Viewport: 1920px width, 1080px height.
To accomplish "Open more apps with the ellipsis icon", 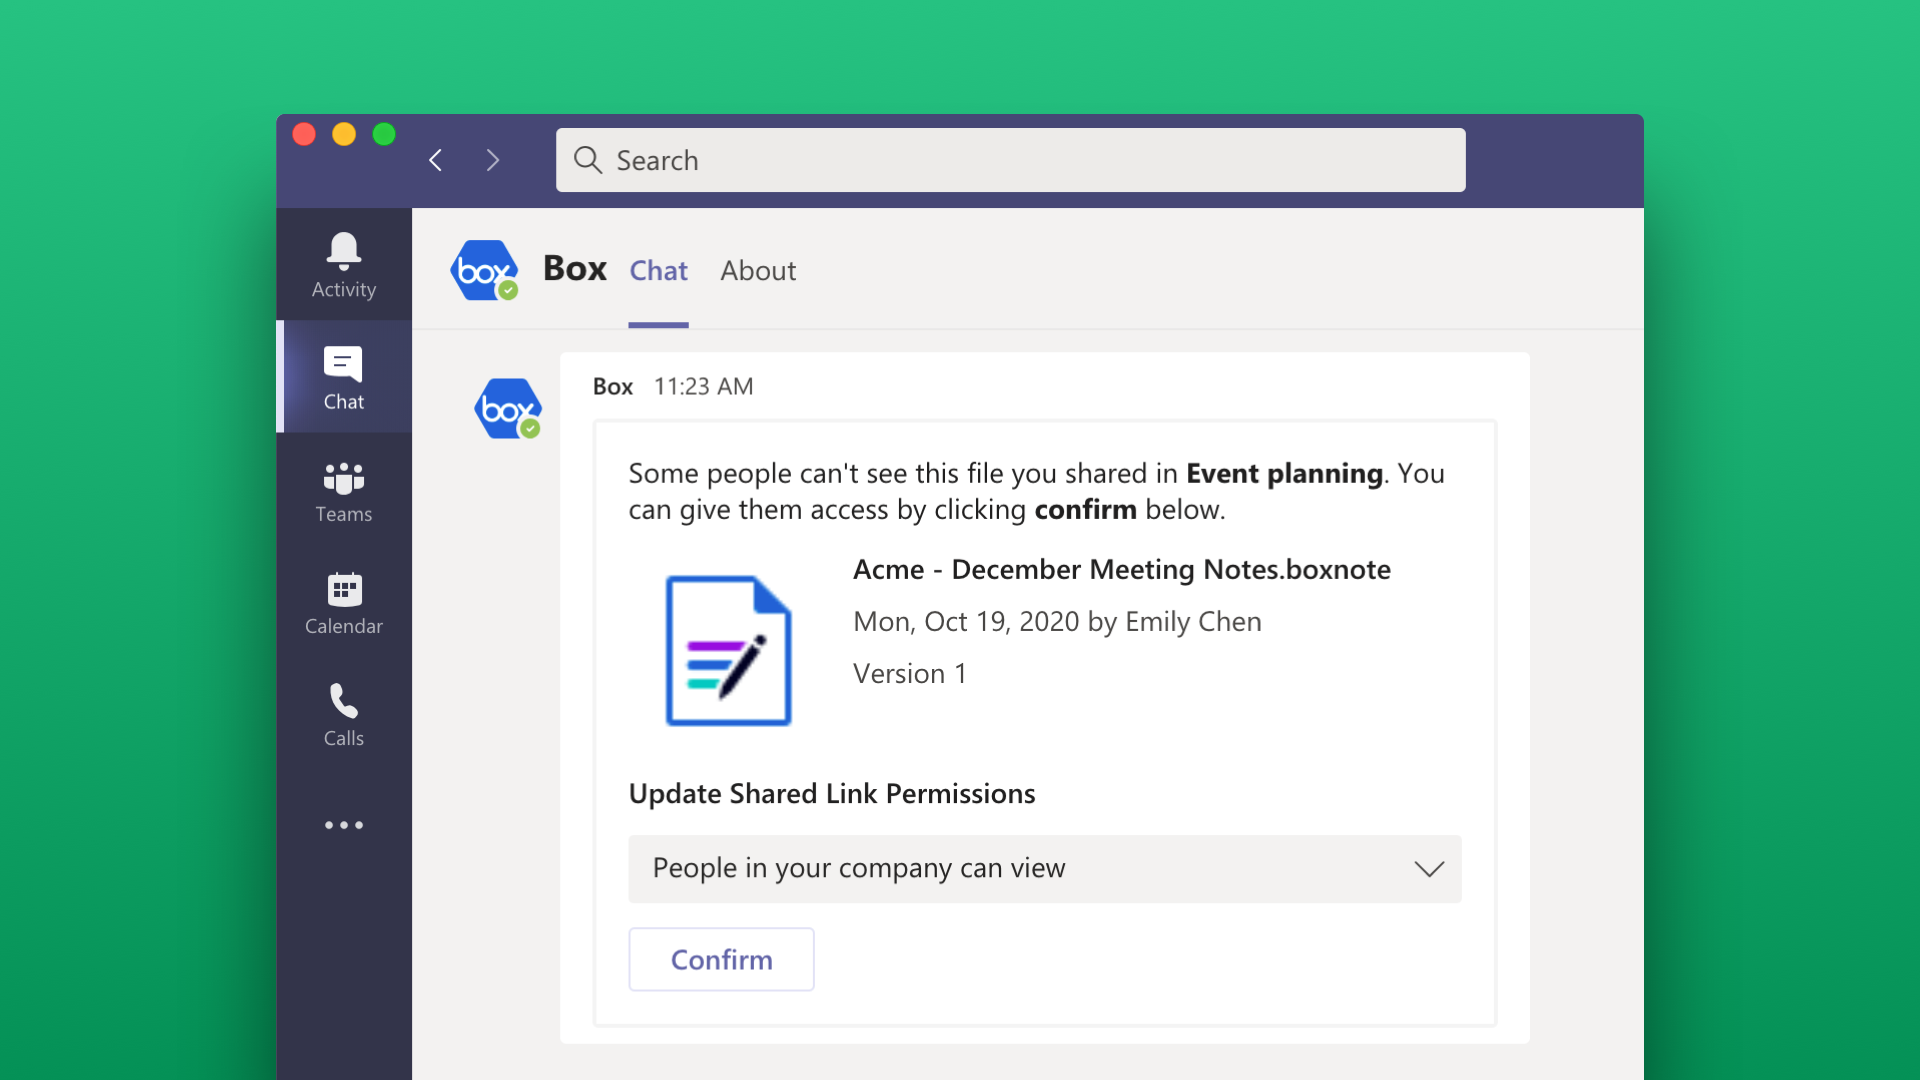I will click(x=343, y=825).
